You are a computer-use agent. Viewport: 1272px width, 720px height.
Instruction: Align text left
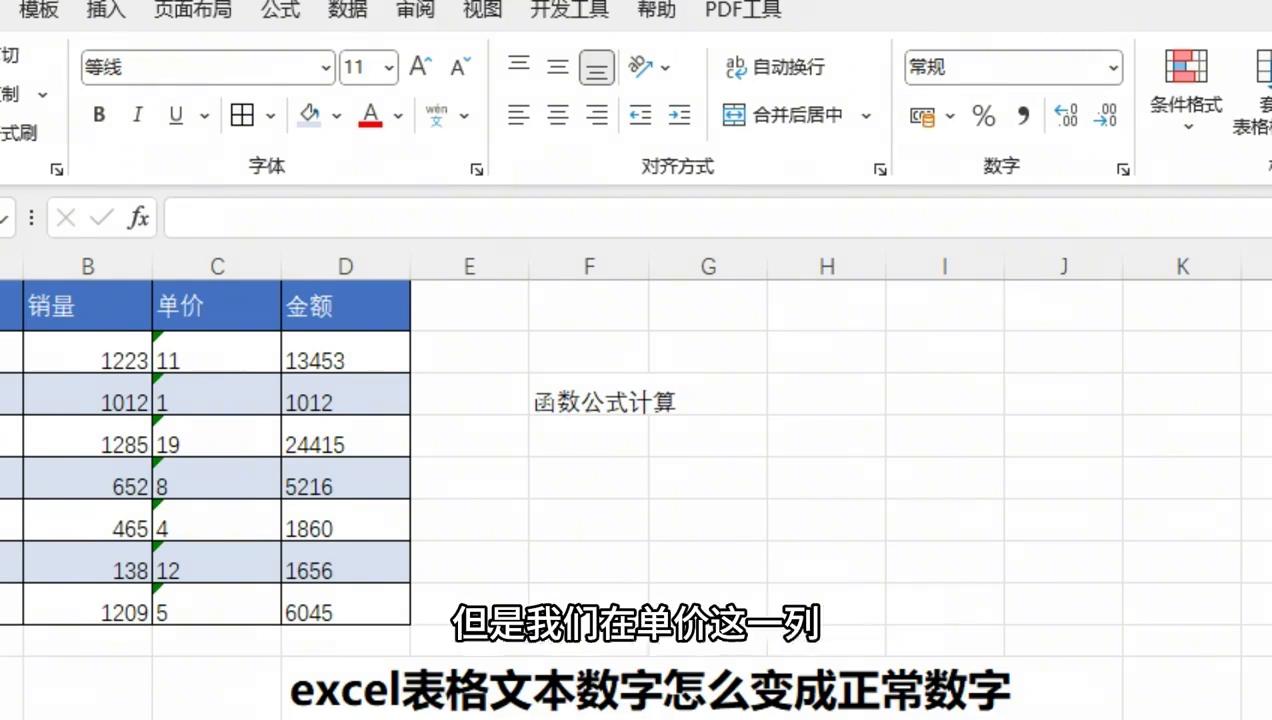518,115
